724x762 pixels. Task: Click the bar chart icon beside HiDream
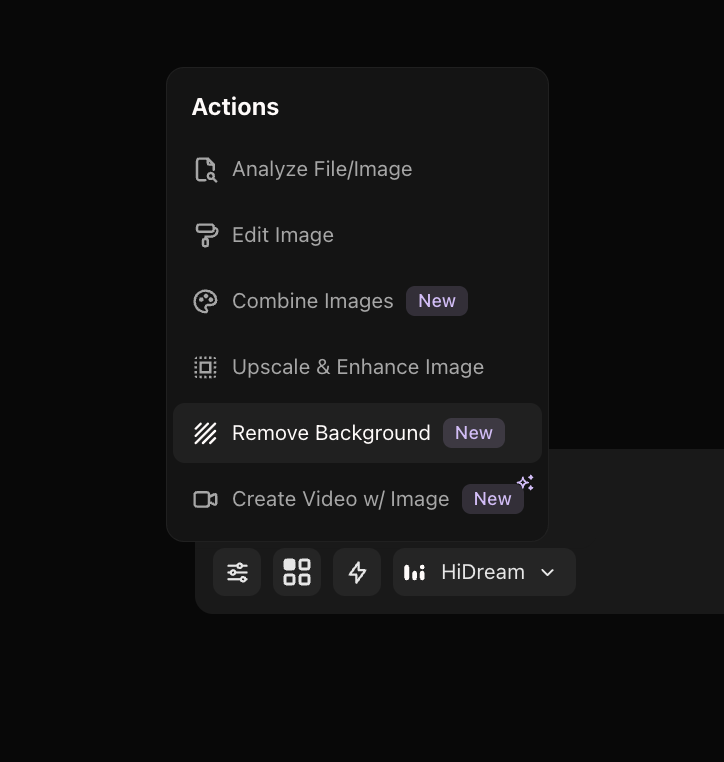414,572
